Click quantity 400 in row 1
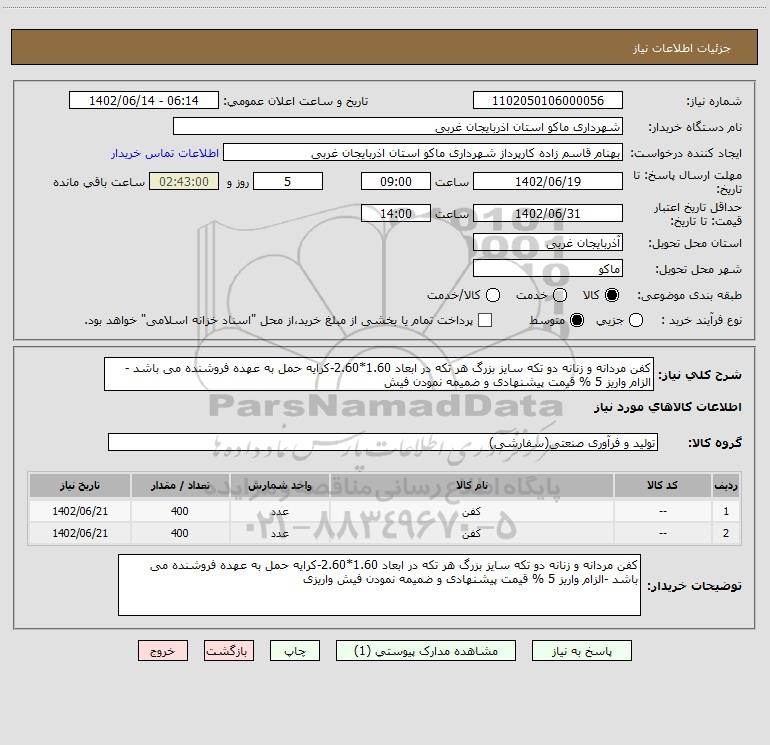 [180, 511]
